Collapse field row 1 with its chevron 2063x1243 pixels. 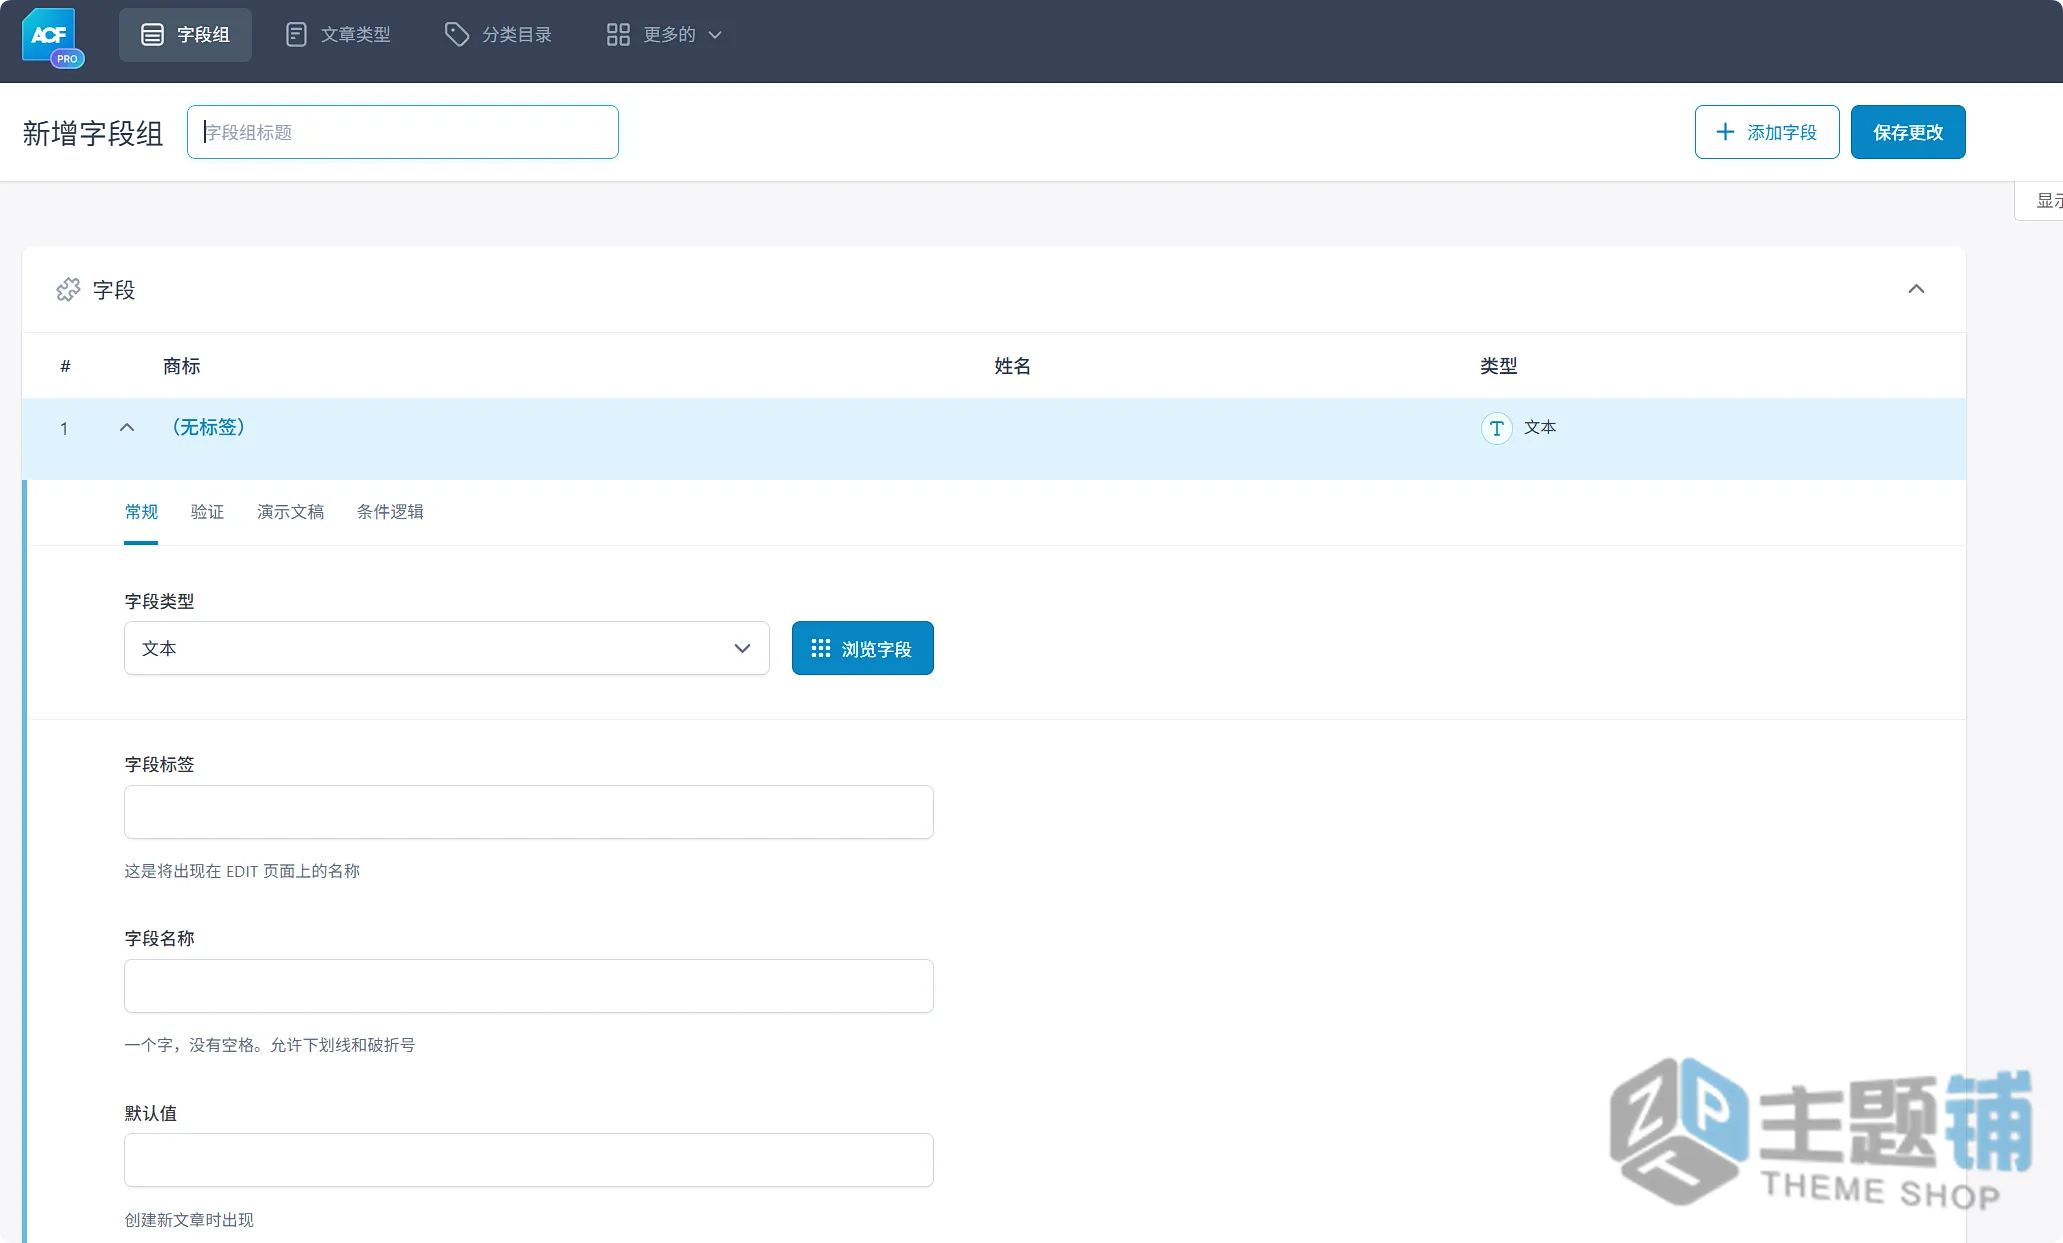127,427
